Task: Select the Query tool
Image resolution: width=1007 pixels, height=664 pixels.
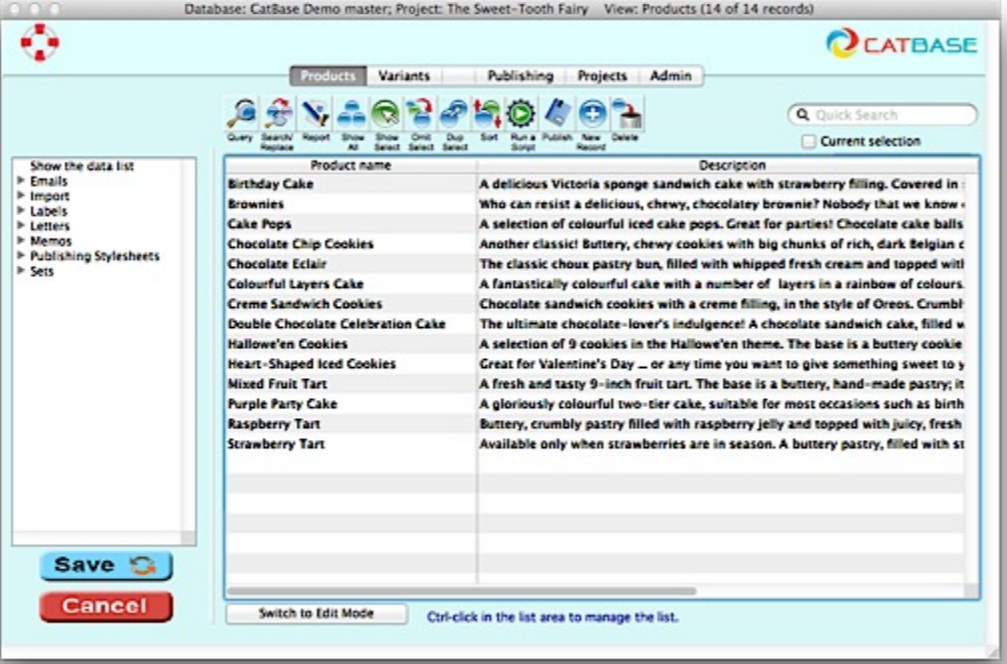Action: pyautogui.click(x=243, y=113)
